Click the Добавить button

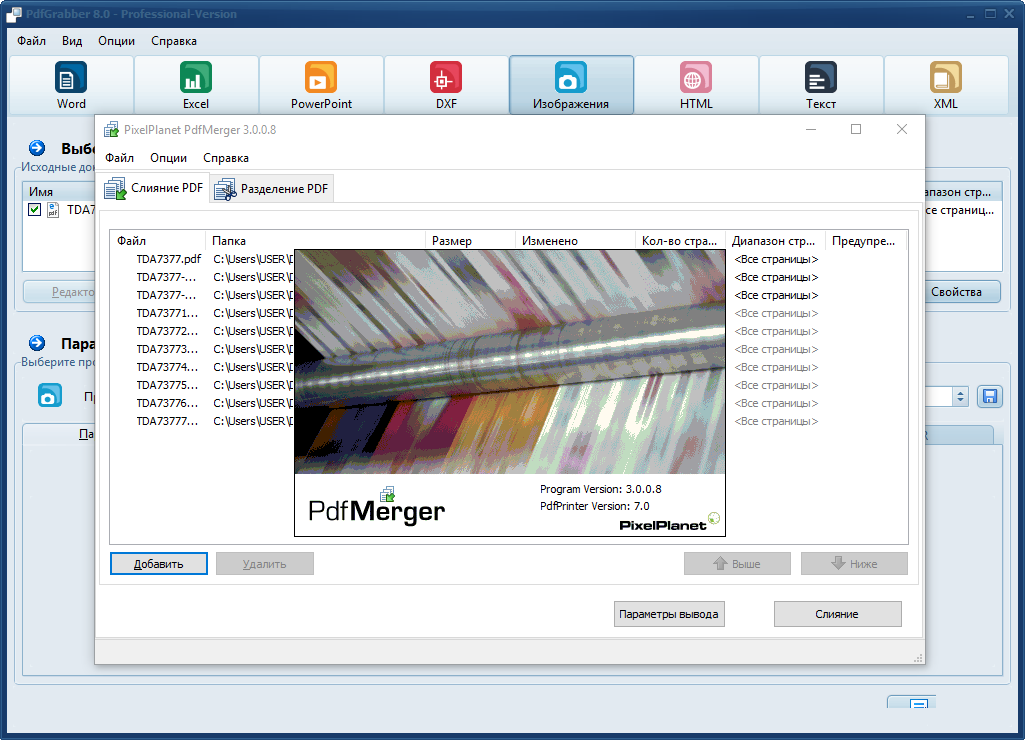coord(159,563)
